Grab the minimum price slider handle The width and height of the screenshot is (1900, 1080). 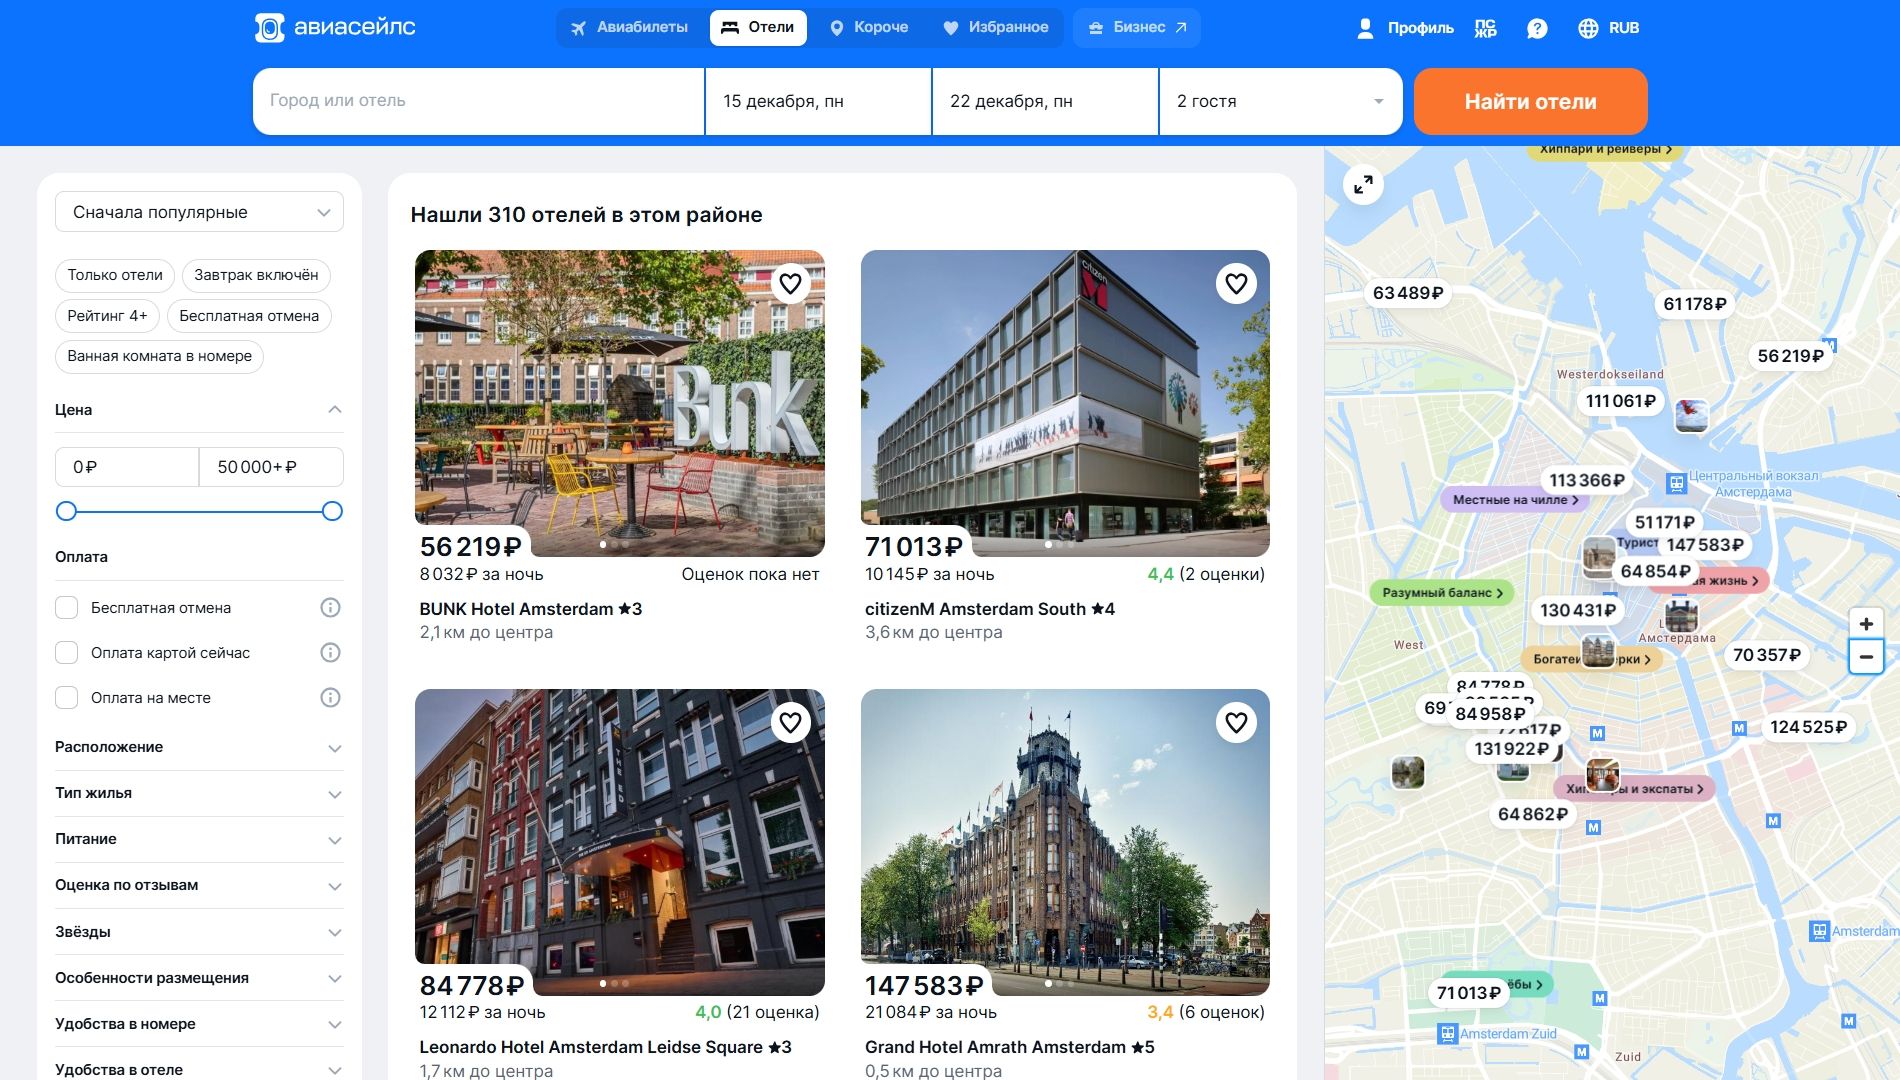66,512
